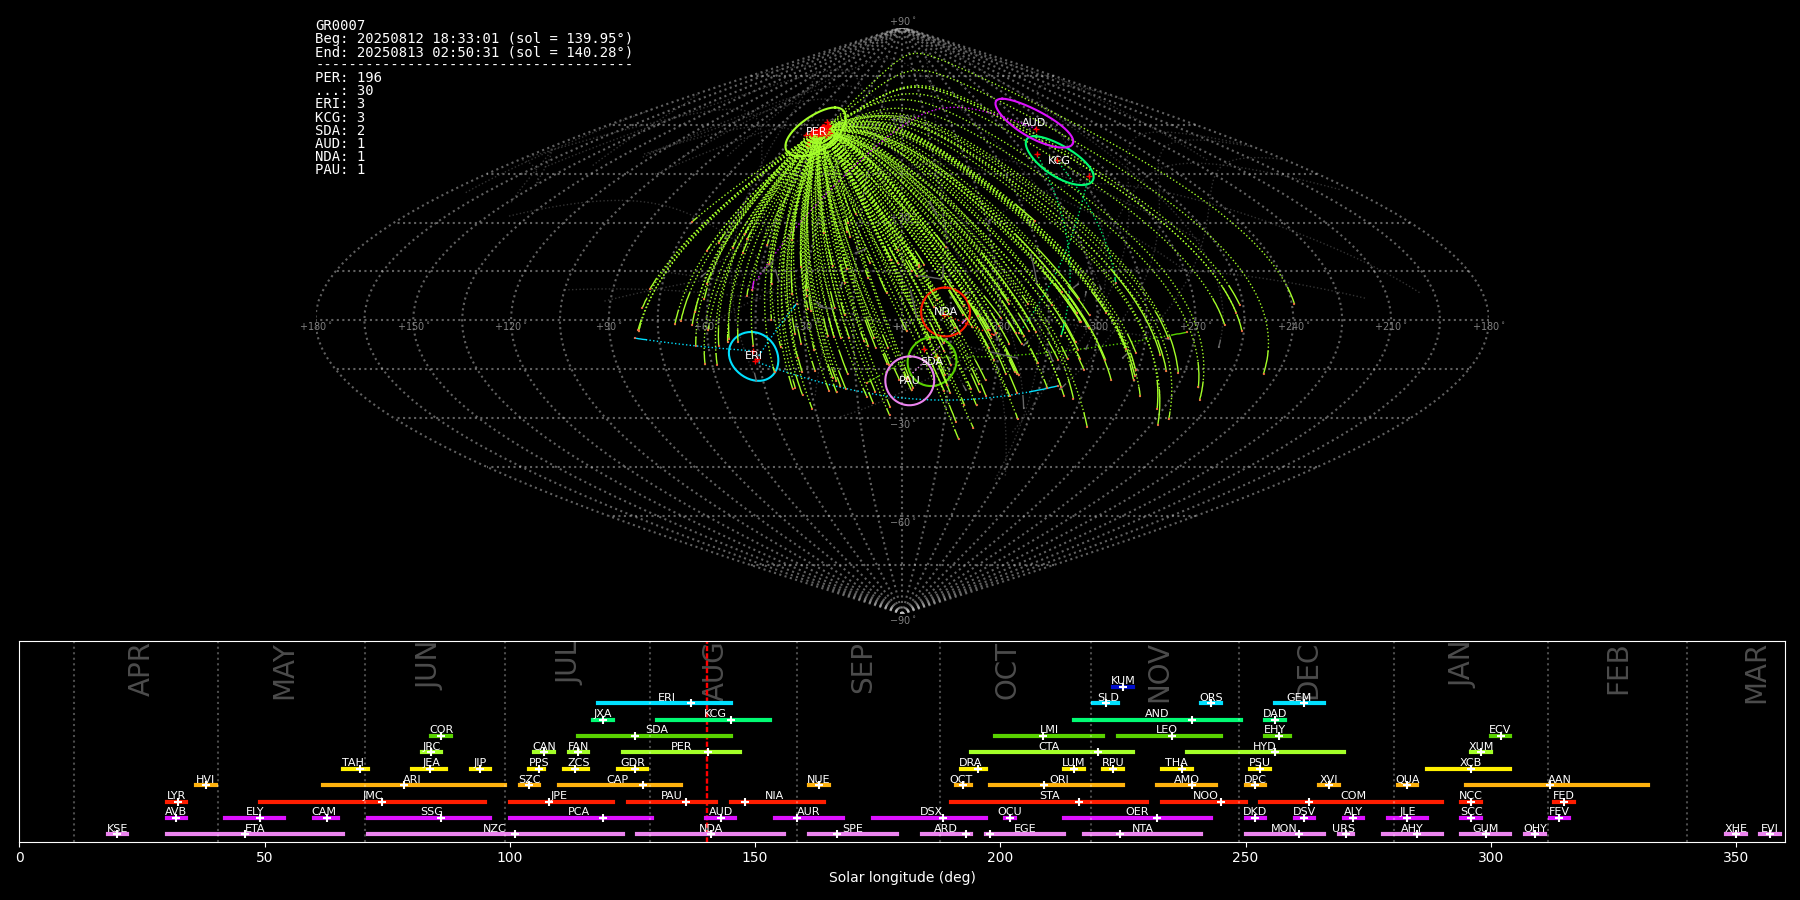Click the JMC red bar in timeline
Viewport: 1800px width, 900px height.
pos(372,802)
